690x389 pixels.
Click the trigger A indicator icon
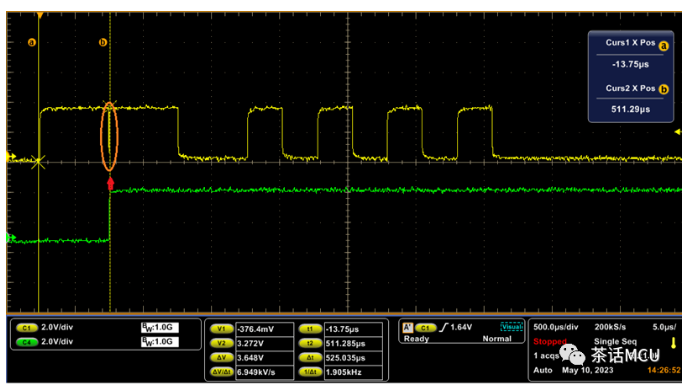click(407, 327)
